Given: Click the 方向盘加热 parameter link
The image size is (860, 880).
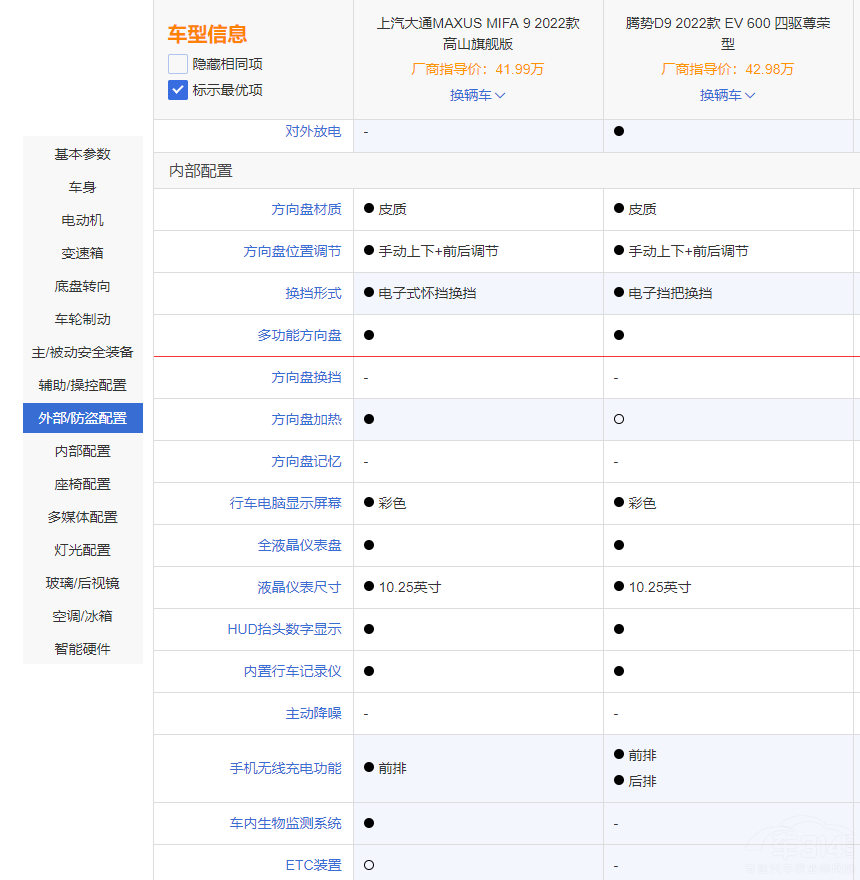Looking at the screenshot, I should 306,420.
